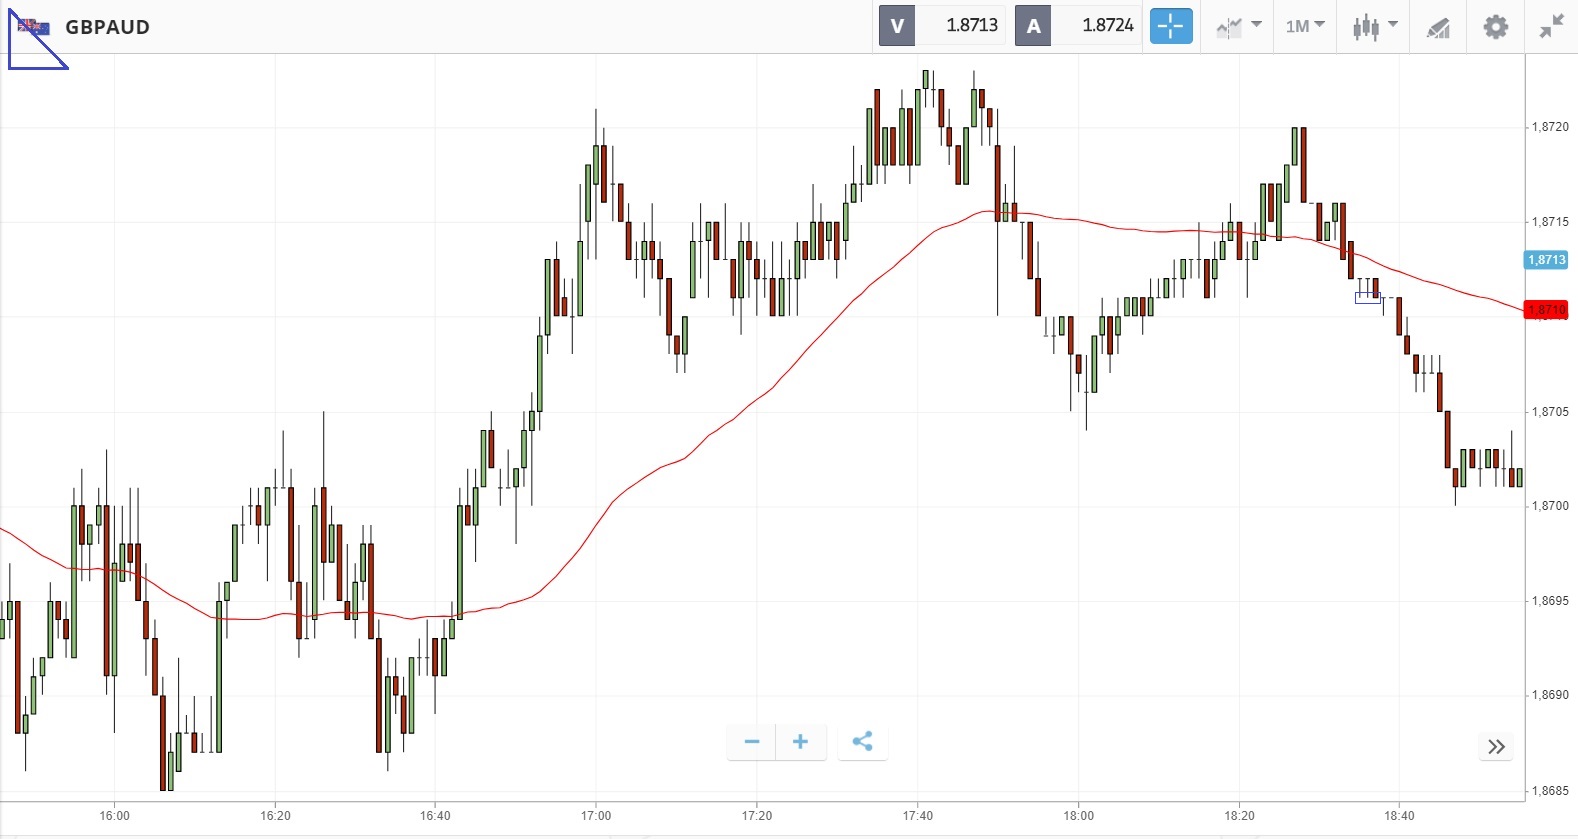Open chart settings gear
Image resolution: width=1578 pixels, height=839 pixels.
click(x=1495, y=26)
